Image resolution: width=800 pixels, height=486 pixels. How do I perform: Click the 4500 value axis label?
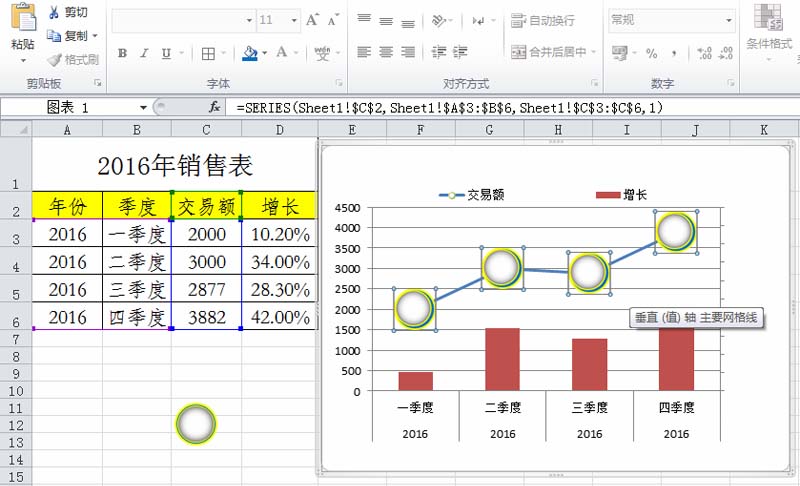coord(347,208)
